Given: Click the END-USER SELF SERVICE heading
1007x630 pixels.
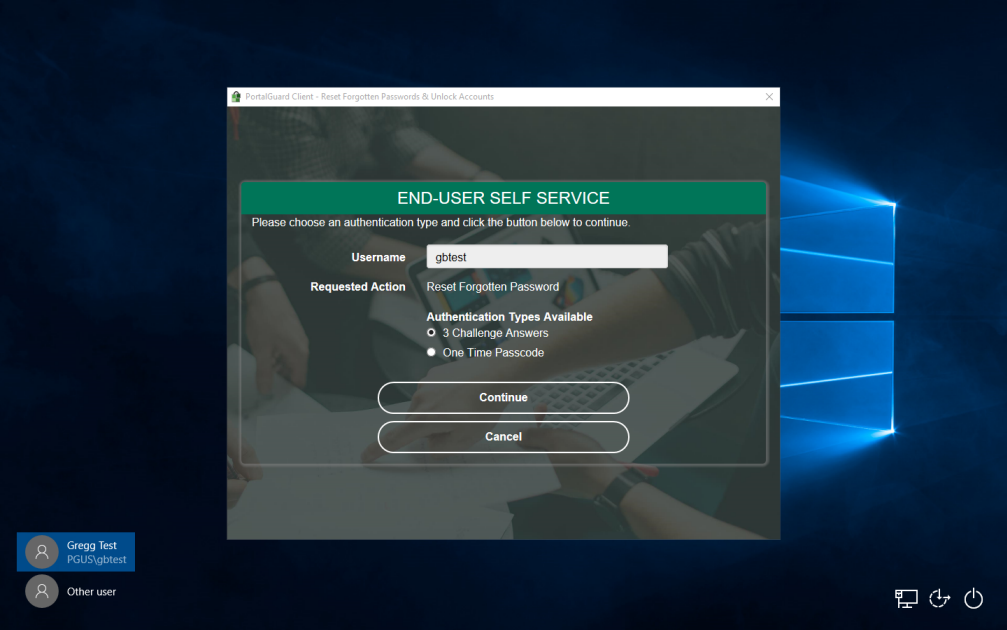Looking at the screenshot, I should click(503, 198).
